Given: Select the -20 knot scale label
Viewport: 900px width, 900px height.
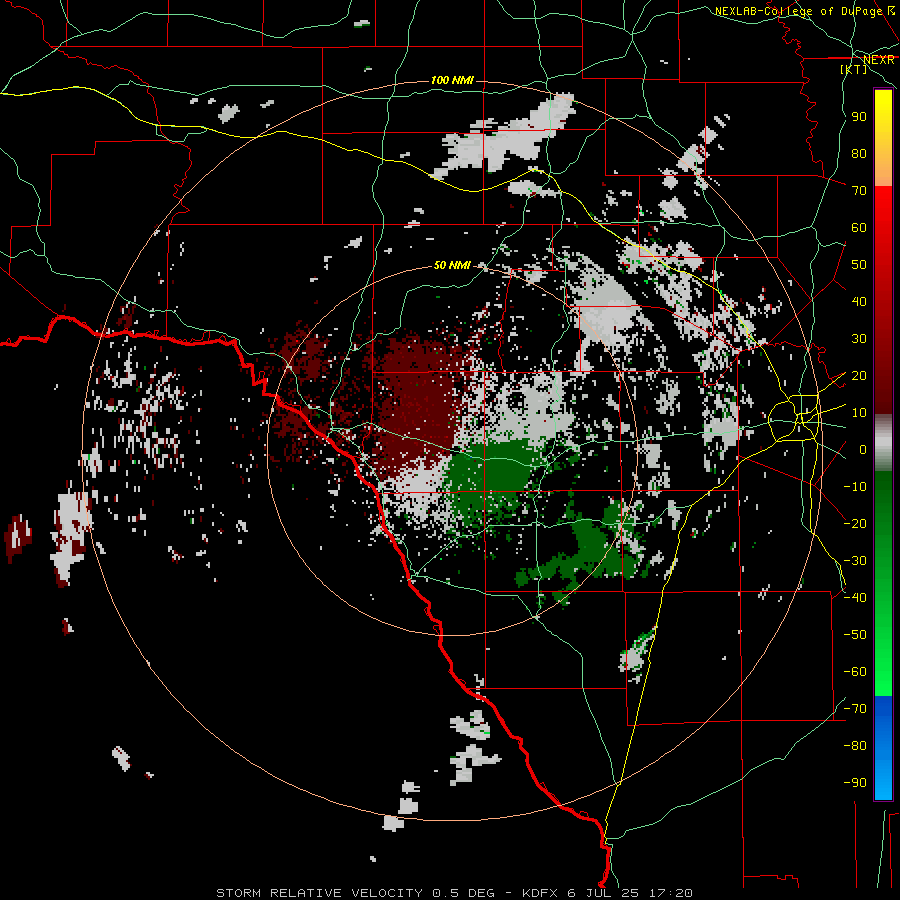Looking at the screenshot, I should pos(855,523).
